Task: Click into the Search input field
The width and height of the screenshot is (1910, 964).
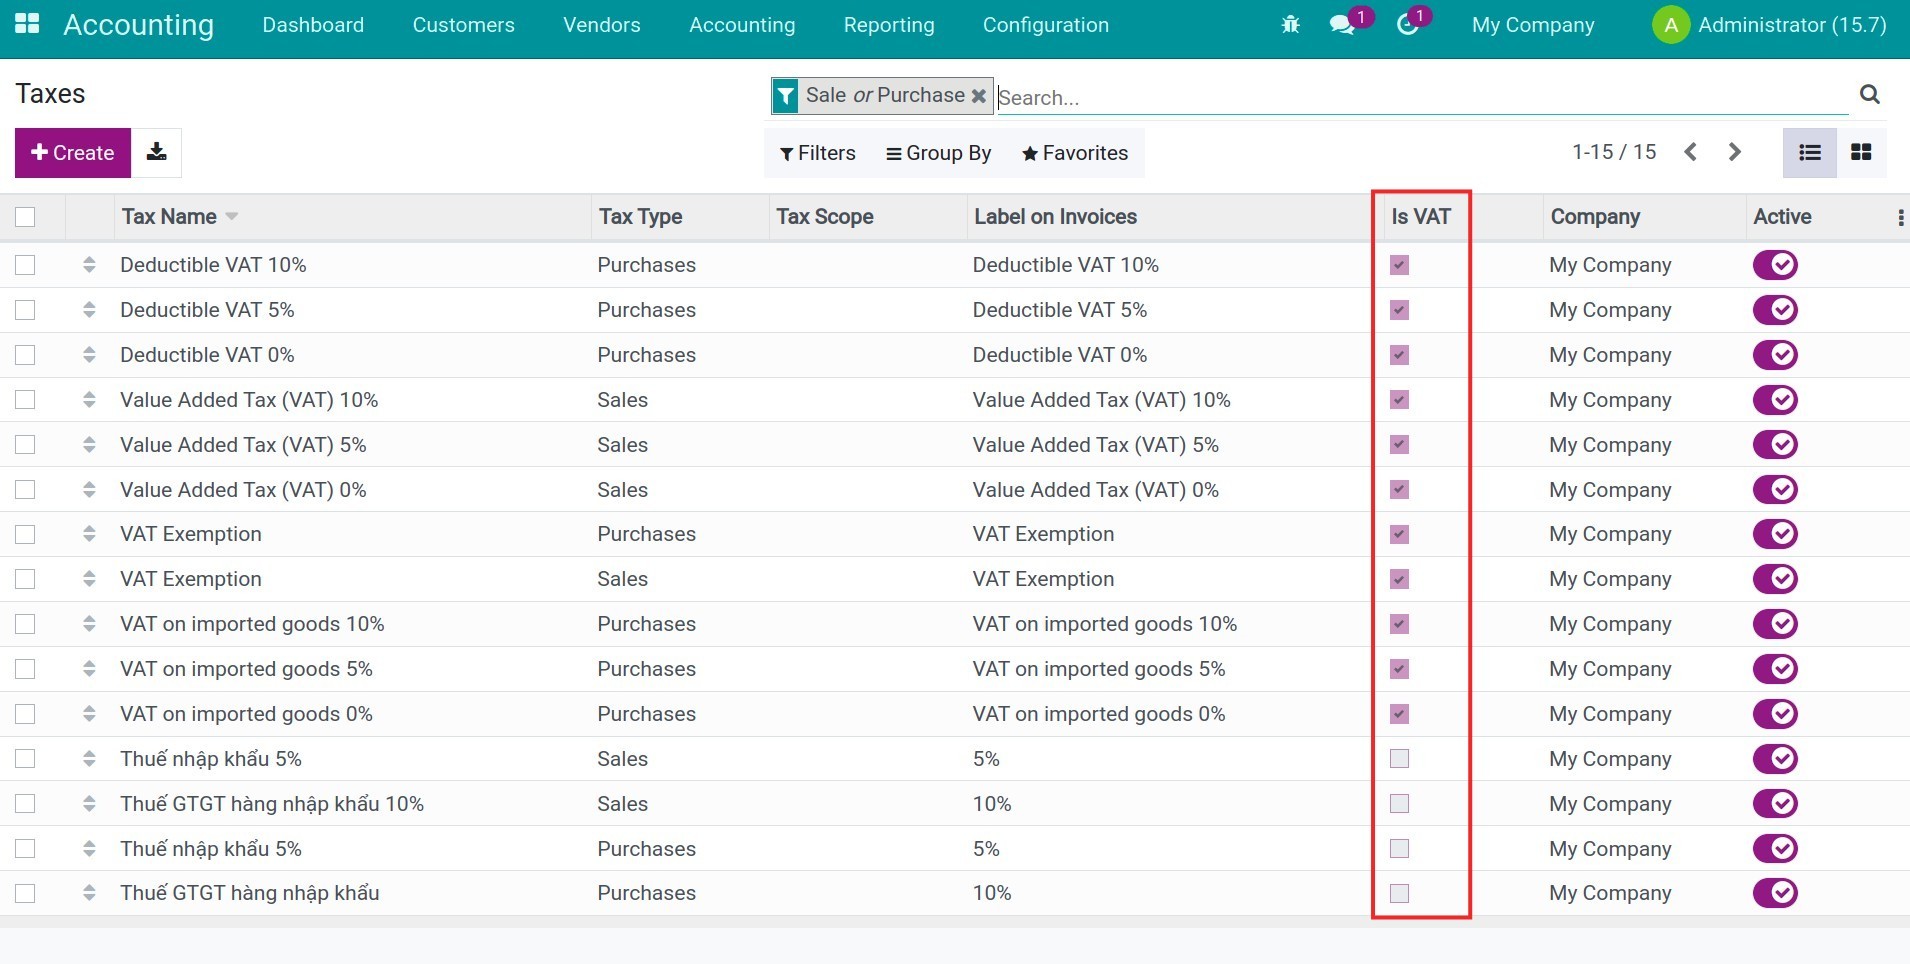Action: tap(1420, 98)
